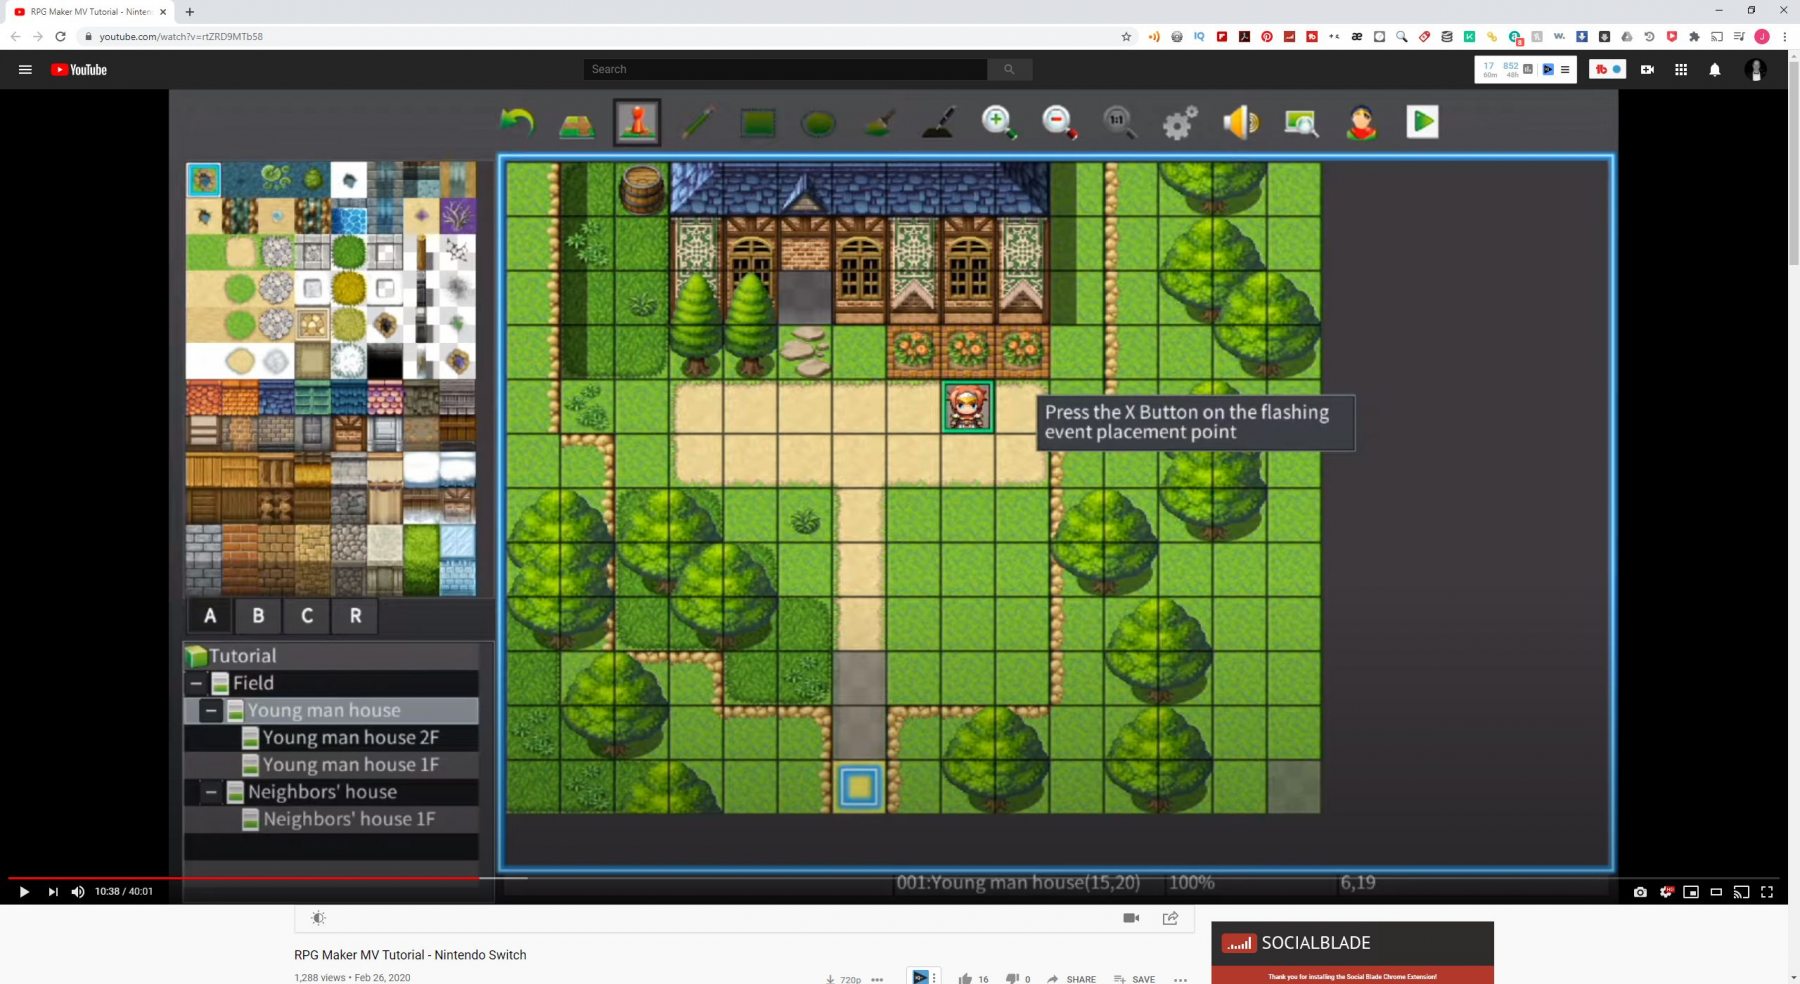This screenshot has height=984, width=1800.
Task: Select tileset tab B
Action: (x=258, y=616)
